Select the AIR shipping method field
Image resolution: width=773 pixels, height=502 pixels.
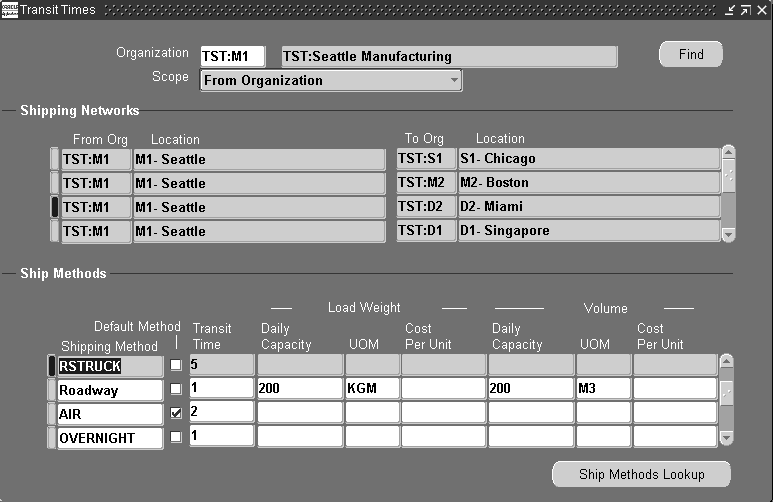click(x=110, y=414)
